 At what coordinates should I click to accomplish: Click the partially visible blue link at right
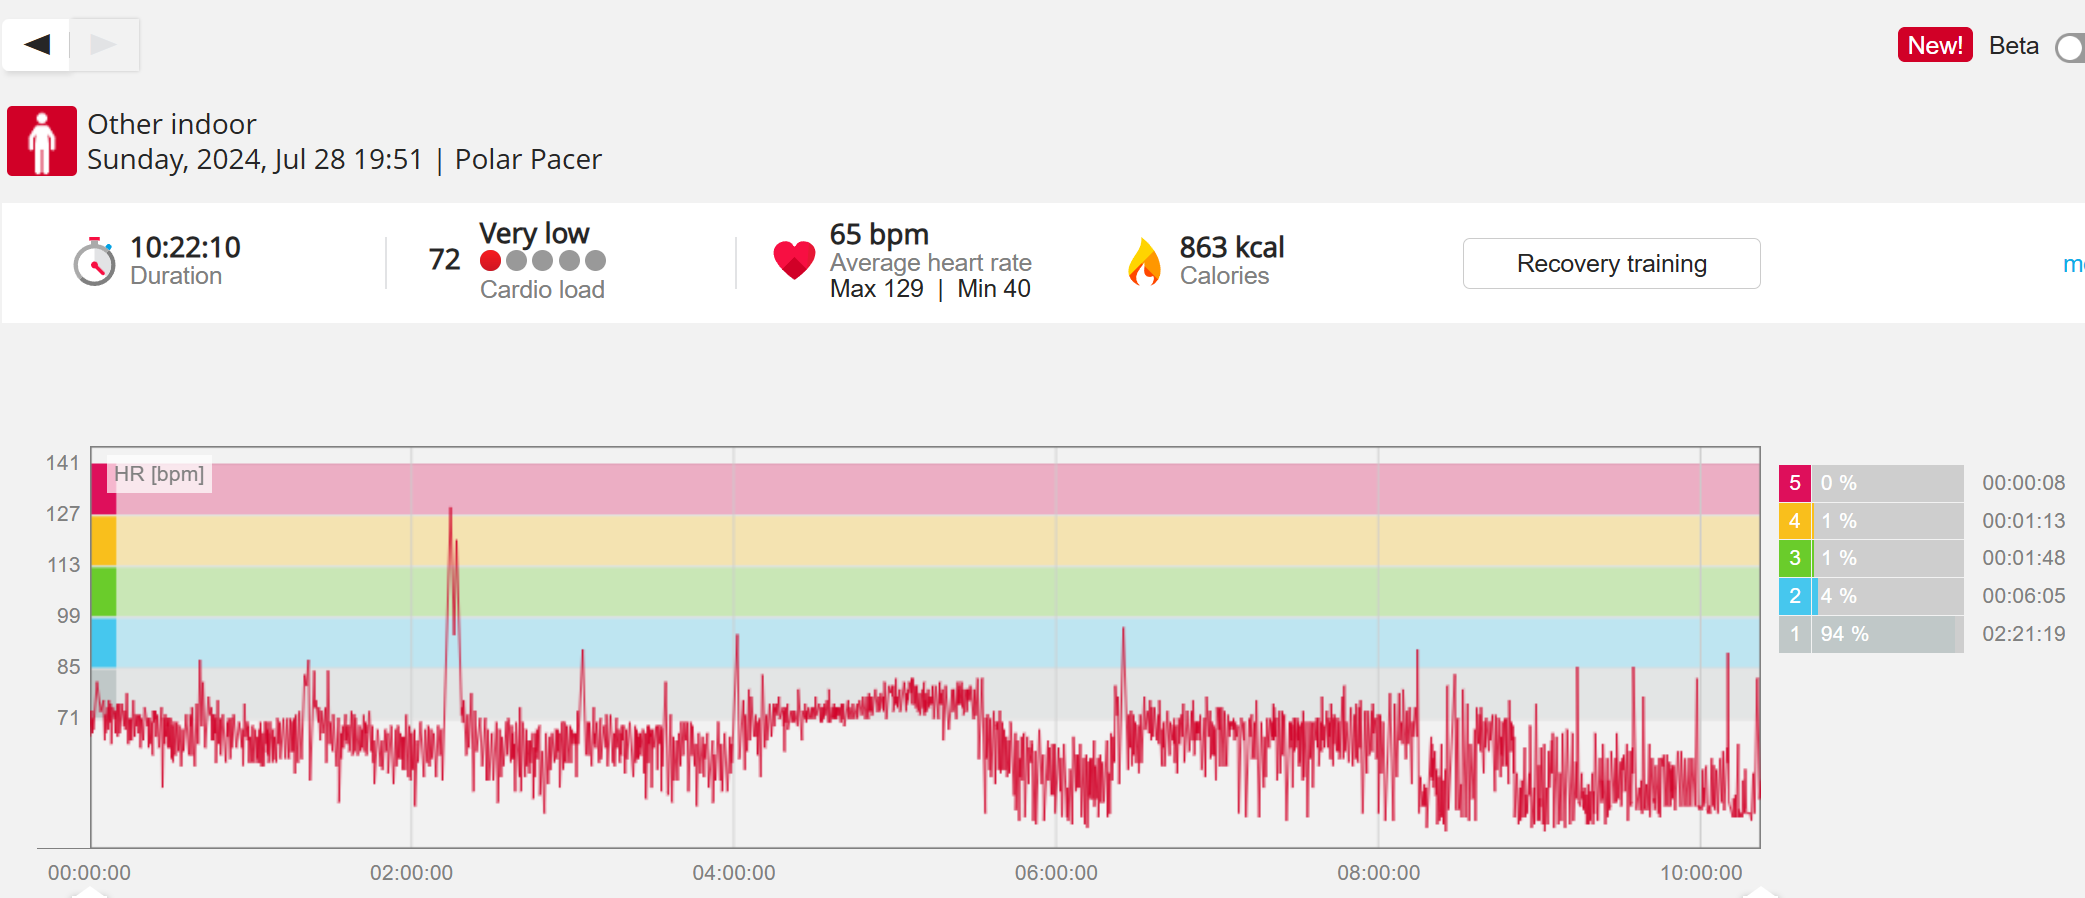(2073, 264)
